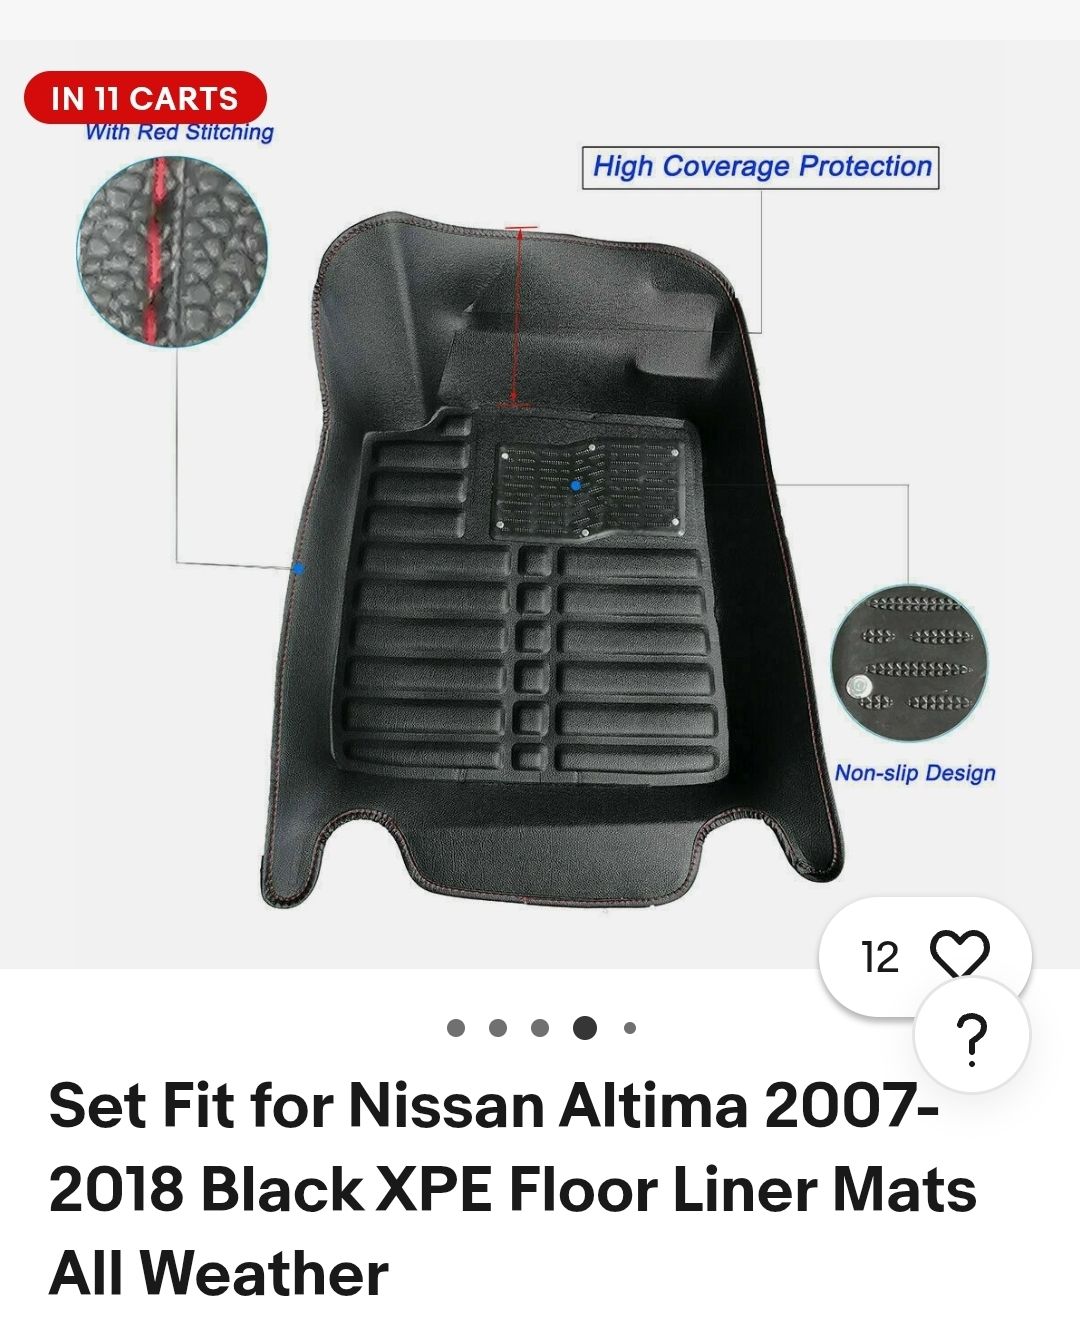
Task: Tap the High Coverage Protection label
Action: pos(761,166)
